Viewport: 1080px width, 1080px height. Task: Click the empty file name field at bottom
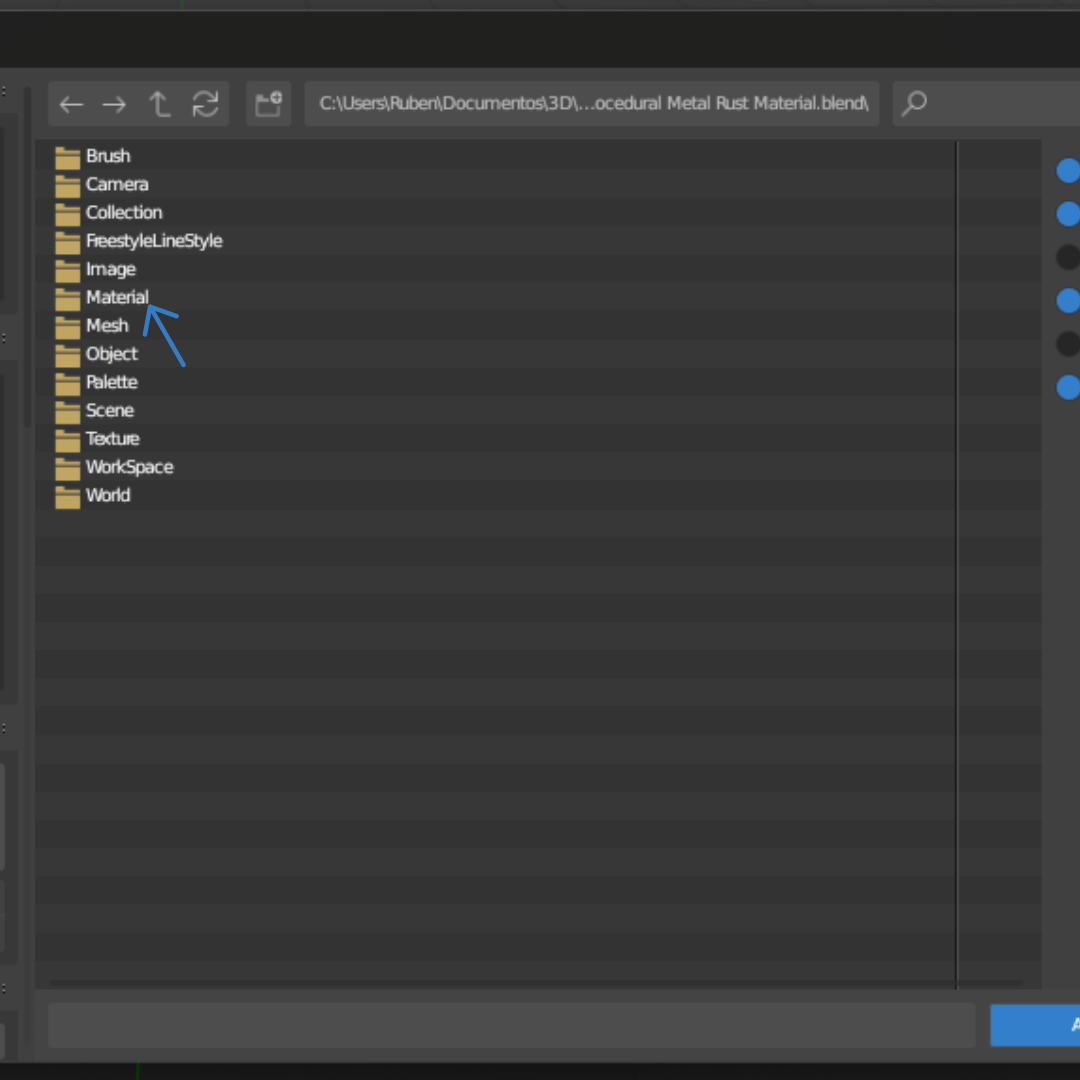(511, 1025)
